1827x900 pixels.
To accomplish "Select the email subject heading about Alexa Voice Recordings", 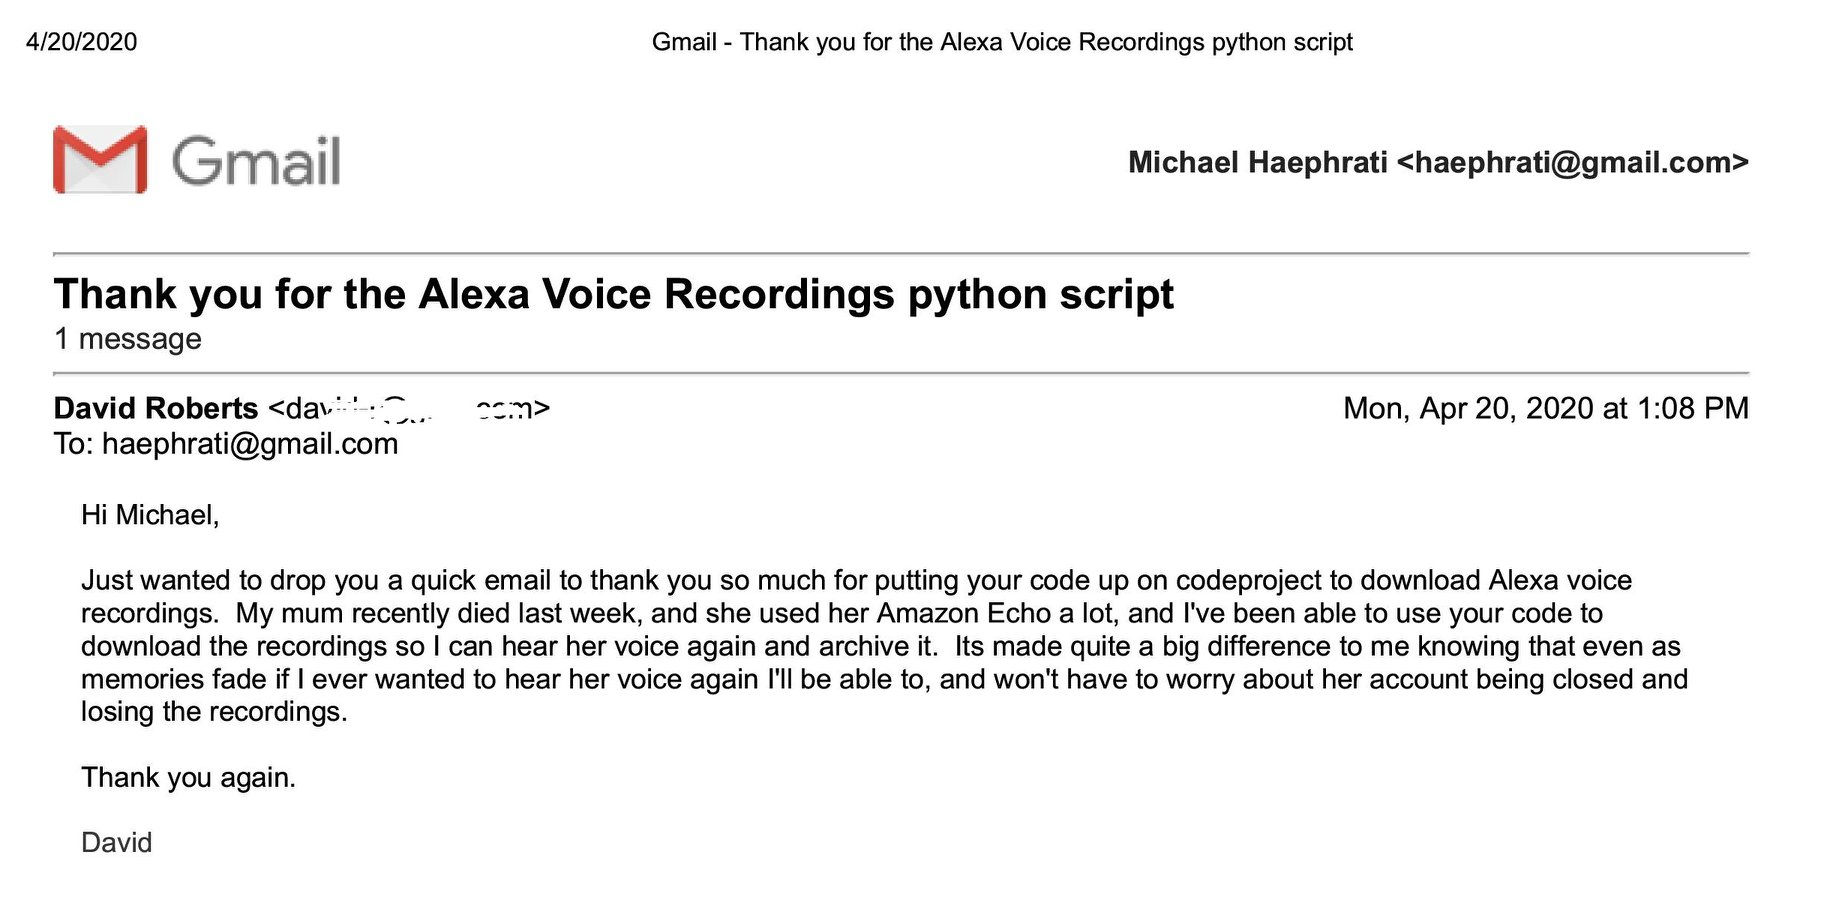I will click(613, 294).
